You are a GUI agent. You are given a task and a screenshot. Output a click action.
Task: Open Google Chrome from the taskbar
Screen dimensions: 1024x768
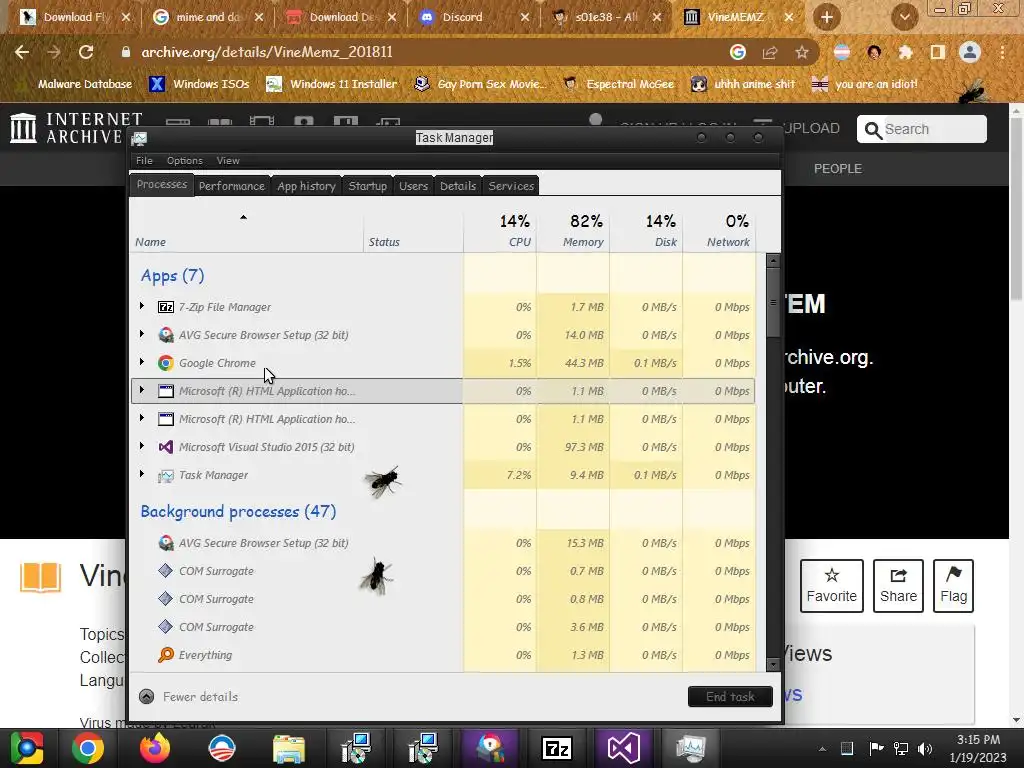[x=88, y=748]
